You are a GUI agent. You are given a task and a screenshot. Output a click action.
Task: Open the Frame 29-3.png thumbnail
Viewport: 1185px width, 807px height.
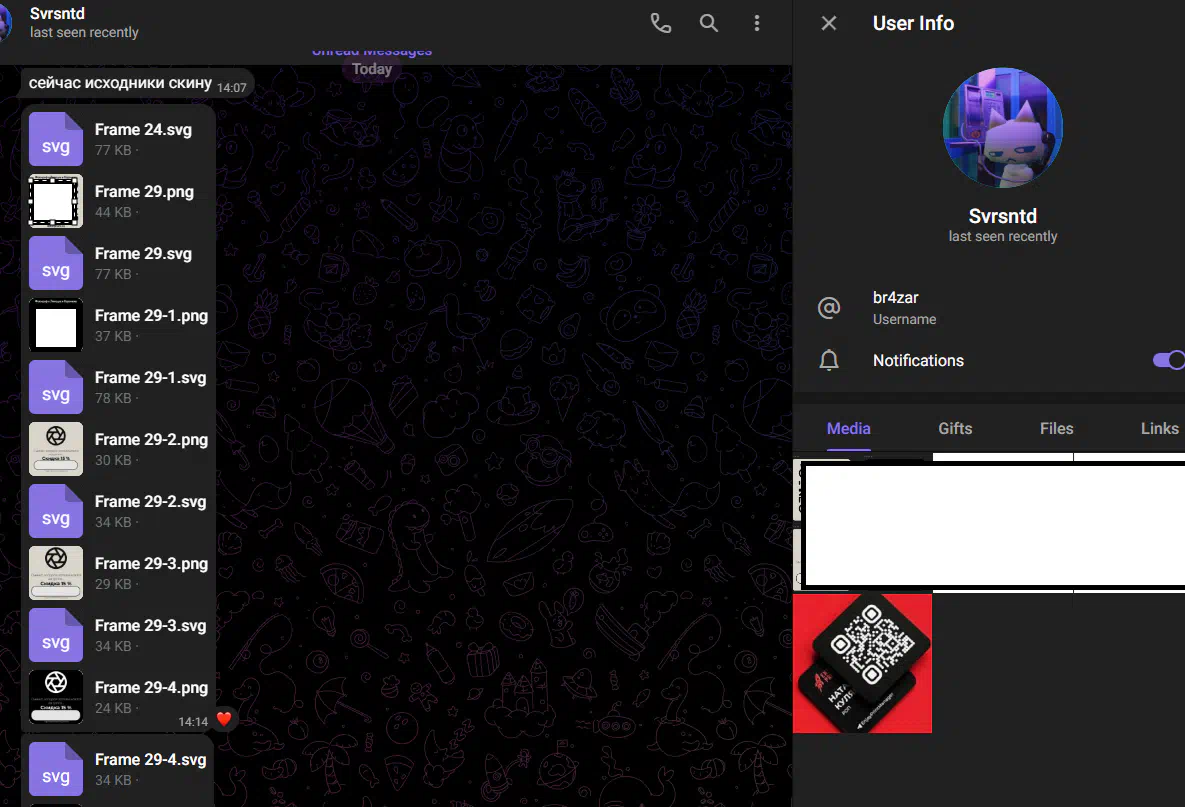56,573
